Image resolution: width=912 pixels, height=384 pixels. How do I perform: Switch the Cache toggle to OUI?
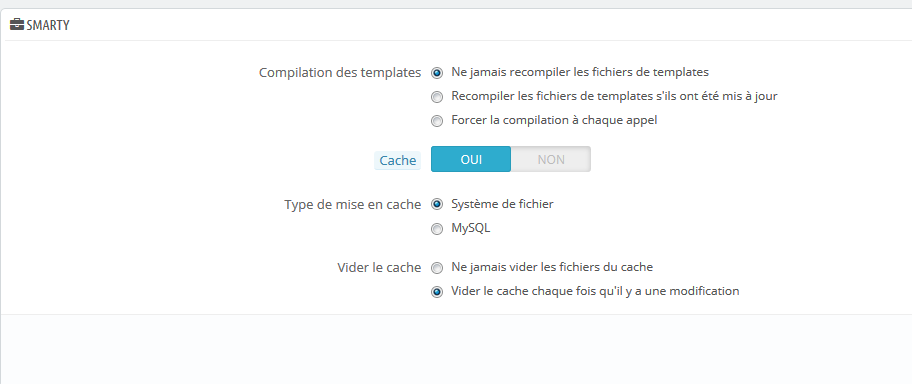(x=471, y=159)
